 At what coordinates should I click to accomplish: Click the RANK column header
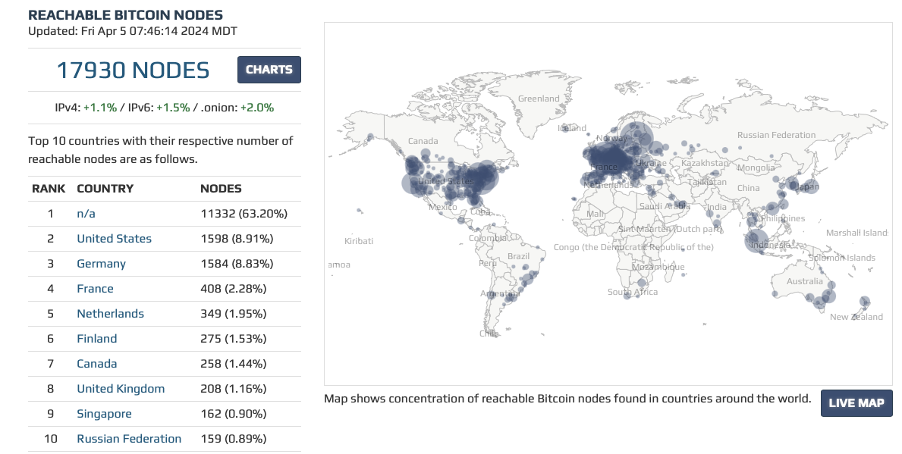click(x=48, y=189)
